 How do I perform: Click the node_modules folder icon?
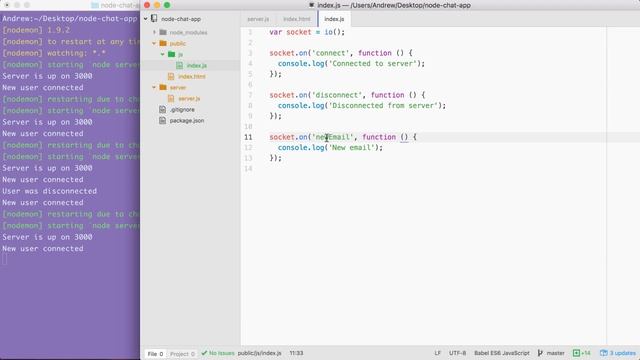coord(163,32)
